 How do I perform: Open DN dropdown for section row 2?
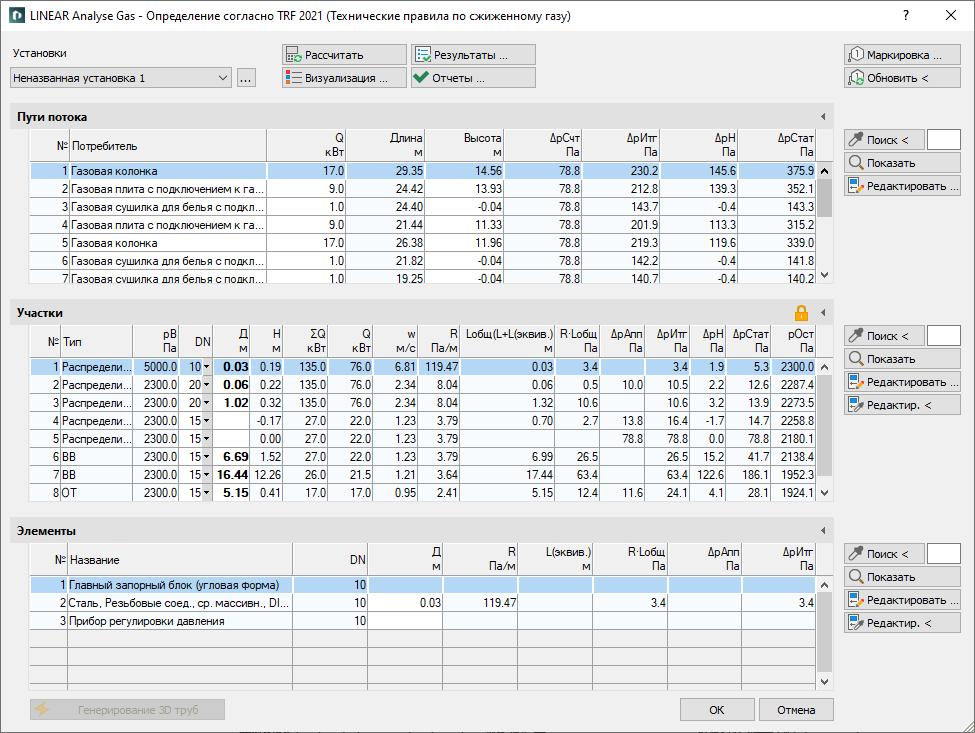[x=206, y=385]
